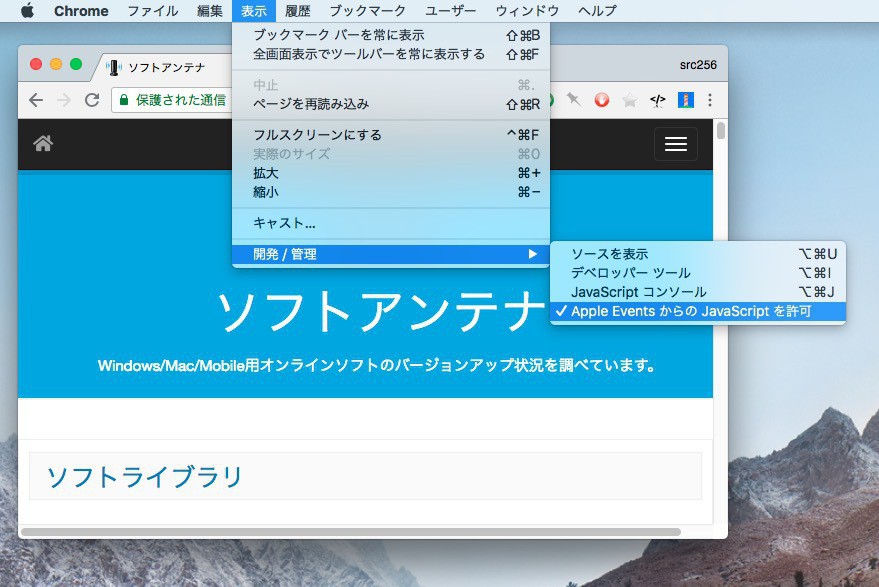Toggle 全画面表示でツールバーを常に表示する

pyautogui.click(x=391, y=54)
